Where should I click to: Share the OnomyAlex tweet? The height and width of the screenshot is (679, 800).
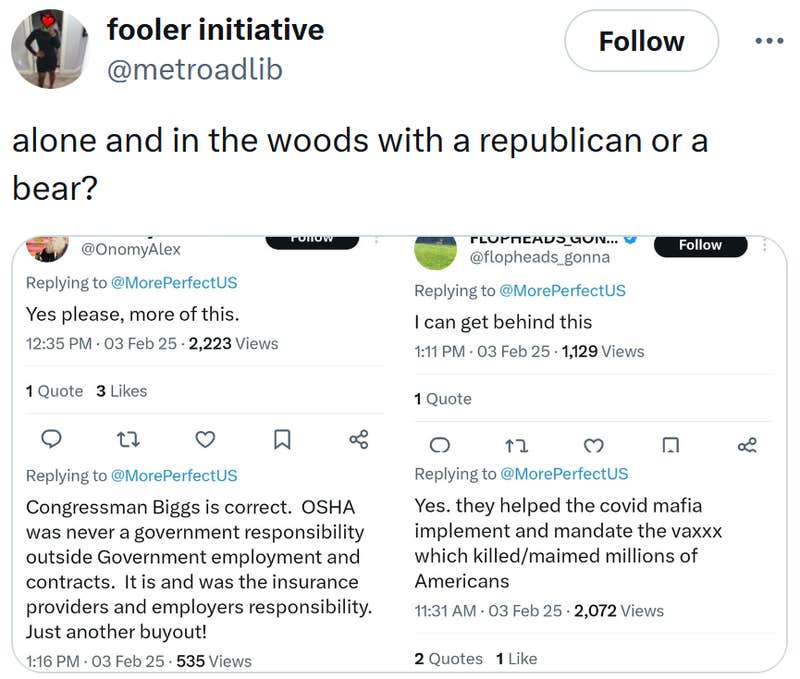358,439
